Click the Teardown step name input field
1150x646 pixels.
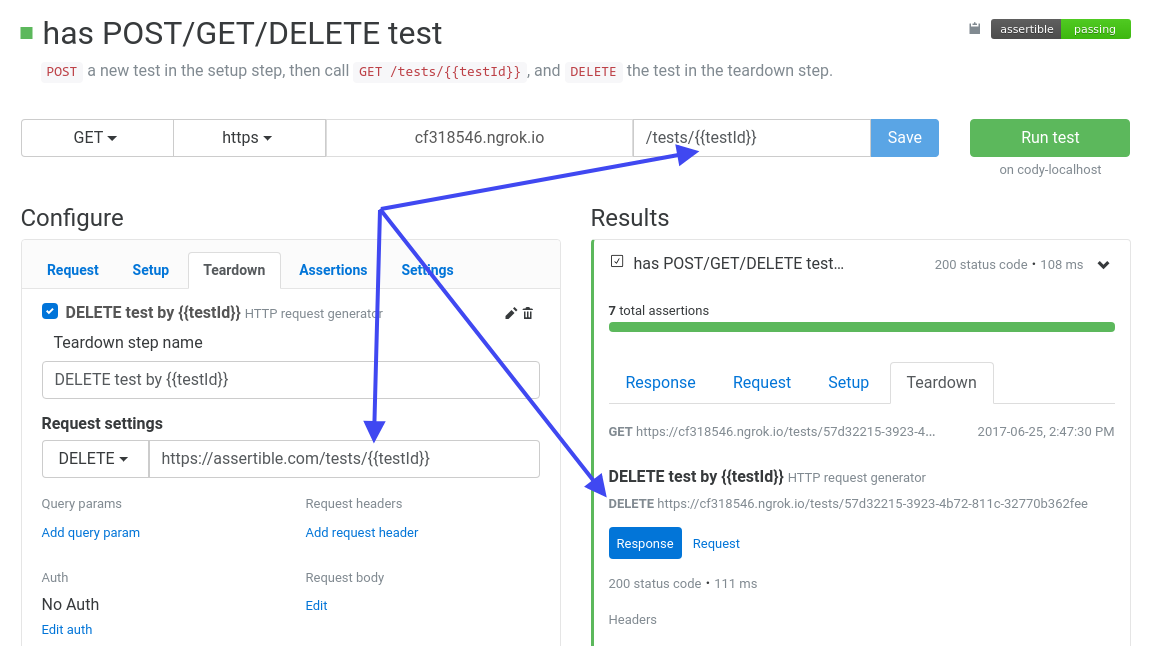point(290,380)
